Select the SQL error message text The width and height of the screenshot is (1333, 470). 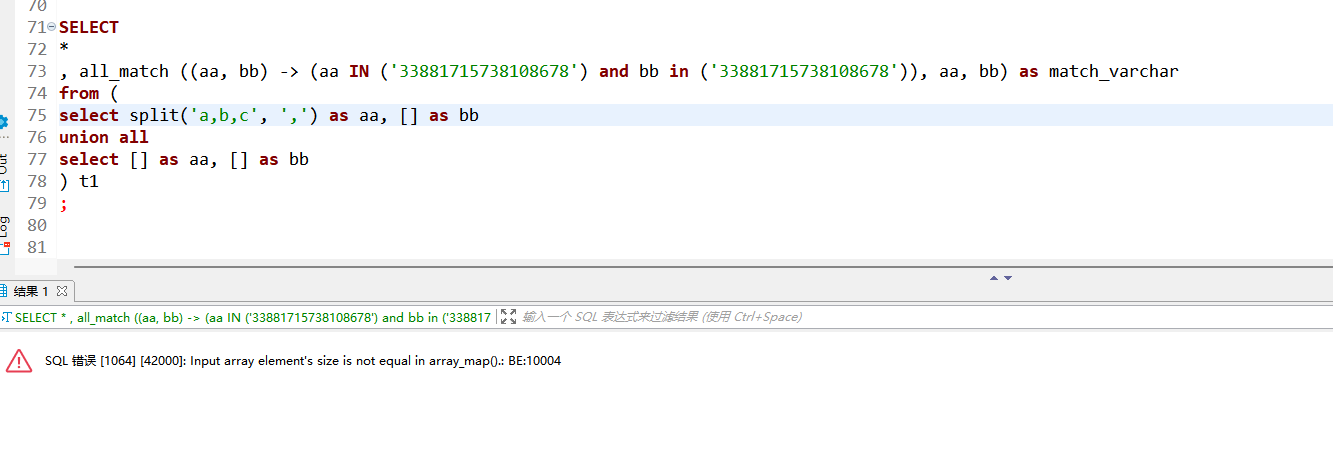(302, 361)
